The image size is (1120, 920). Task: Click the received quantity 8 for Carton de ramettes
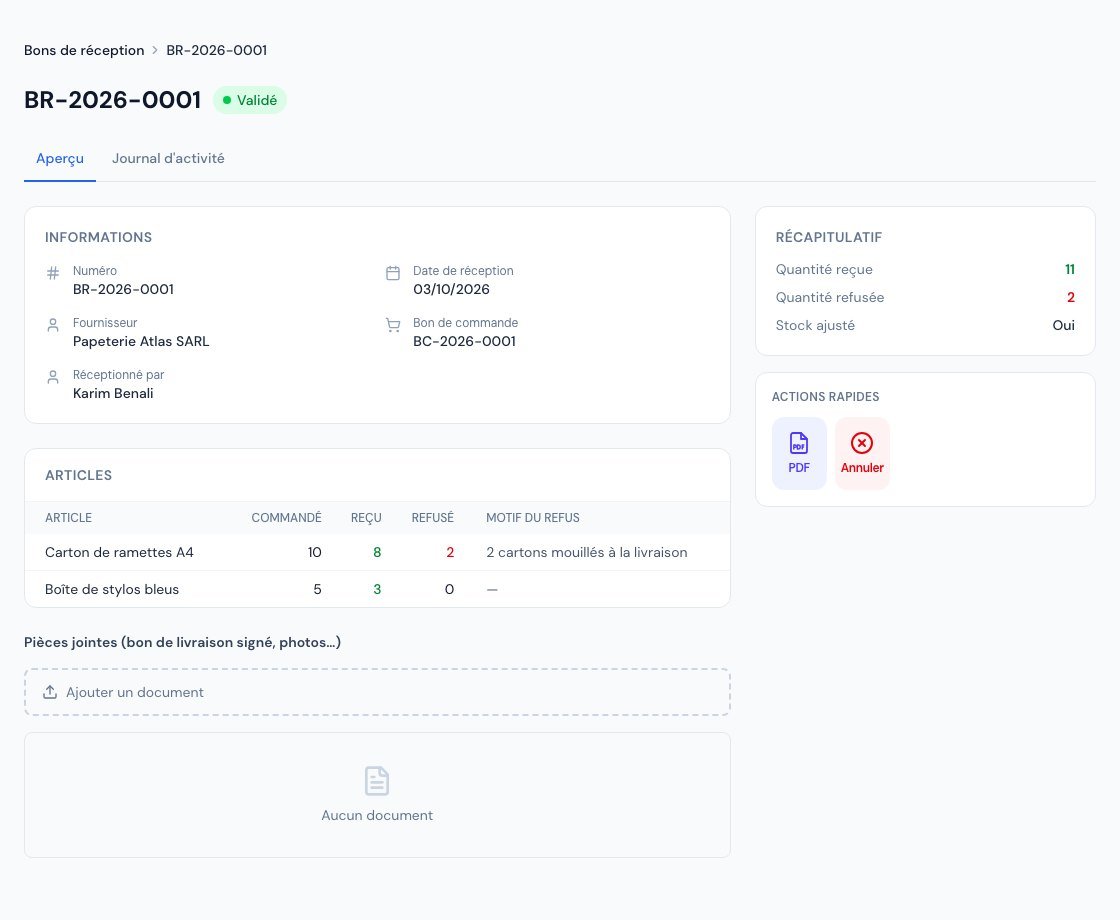click(x=377, y=552)
